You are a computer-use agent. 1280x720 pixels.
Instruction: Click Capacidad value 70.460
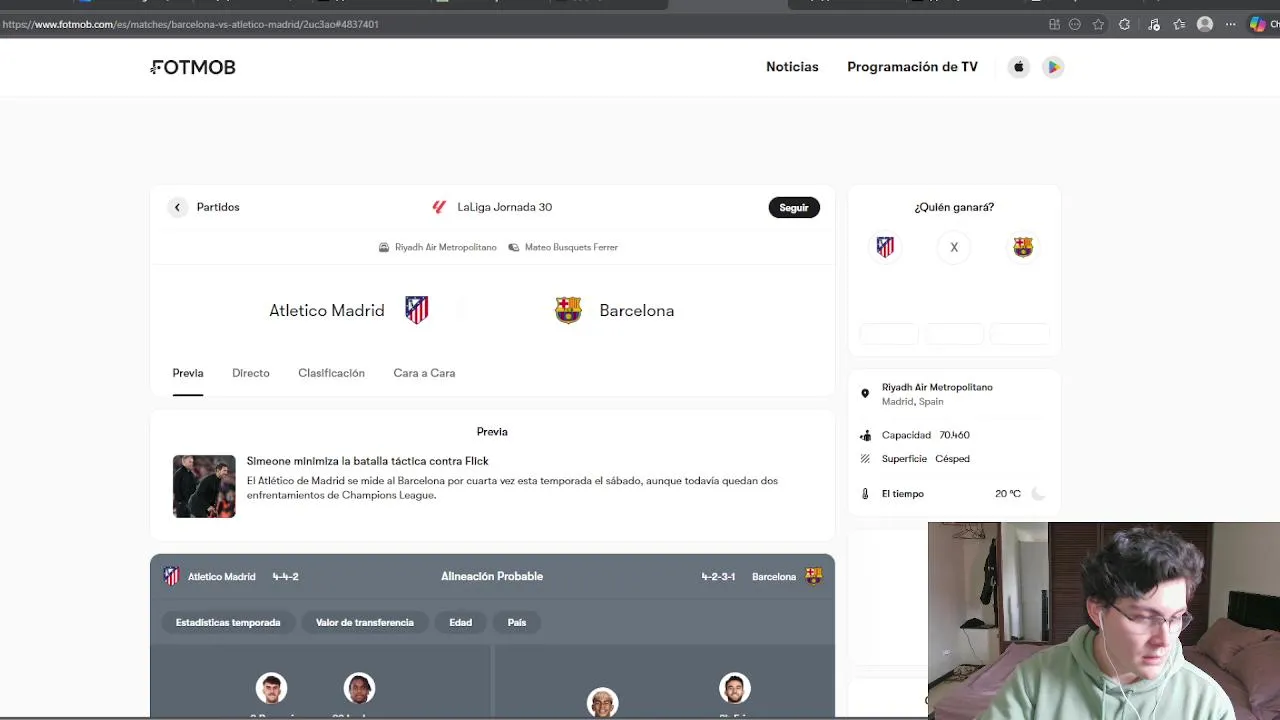pyautogui.click(x=954, y=435)
